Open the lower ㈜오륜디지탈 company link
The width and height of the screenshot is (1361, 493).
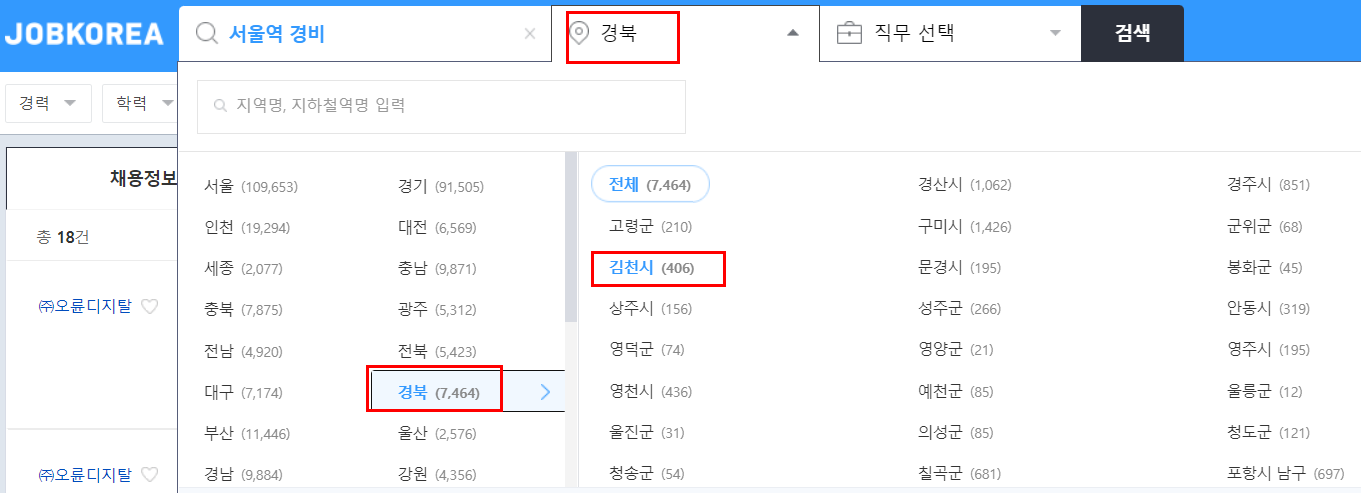click(x=84, y=474)
